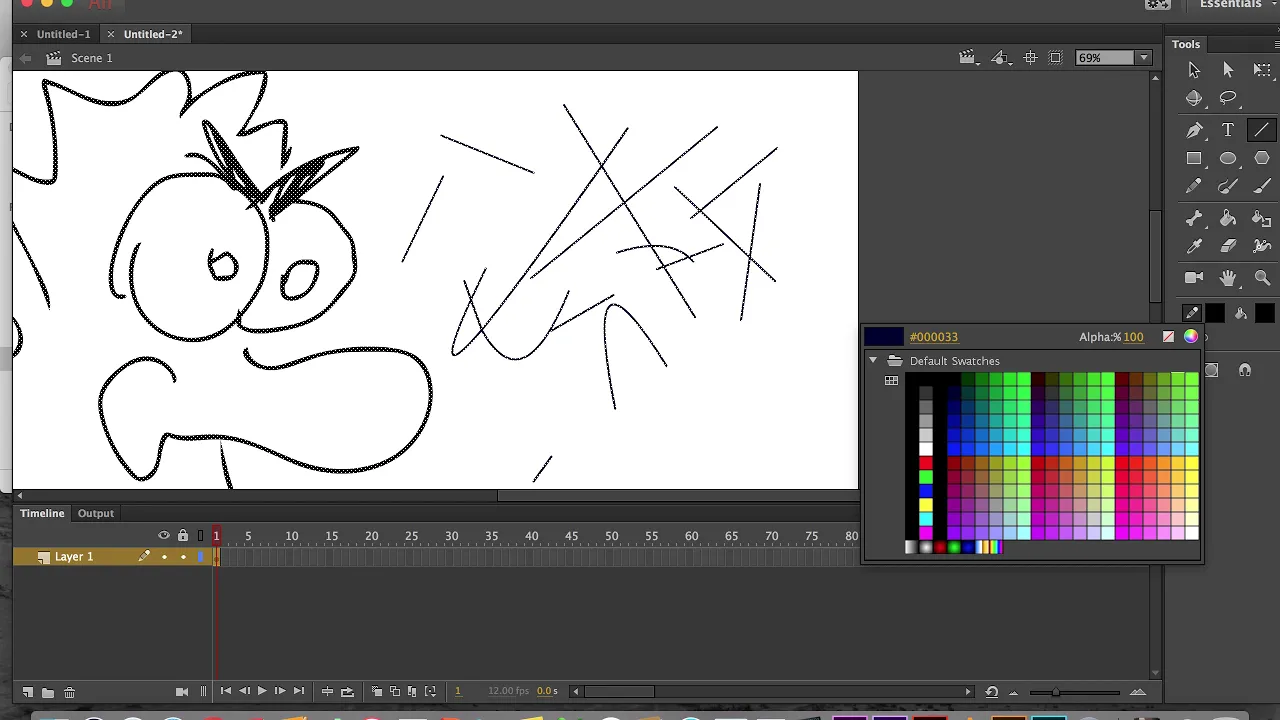This screenshot has width=1280, height=720.
Task: Go to the first frame
Action: 226,691
